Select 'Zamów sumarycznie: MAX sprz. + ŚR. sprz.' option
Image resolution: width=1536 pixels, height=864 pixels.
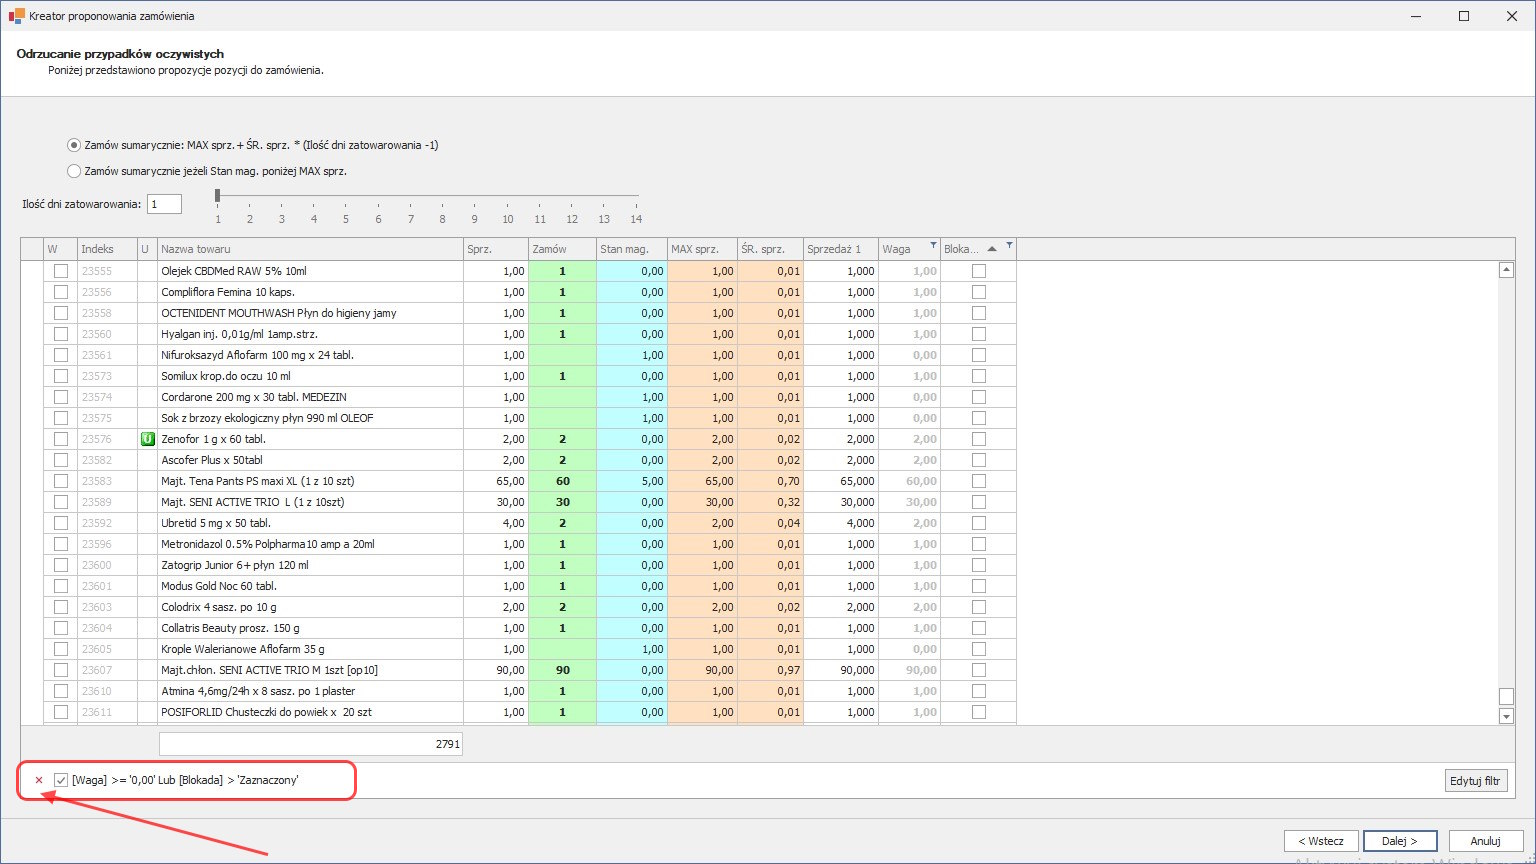[x=74, y=145]
